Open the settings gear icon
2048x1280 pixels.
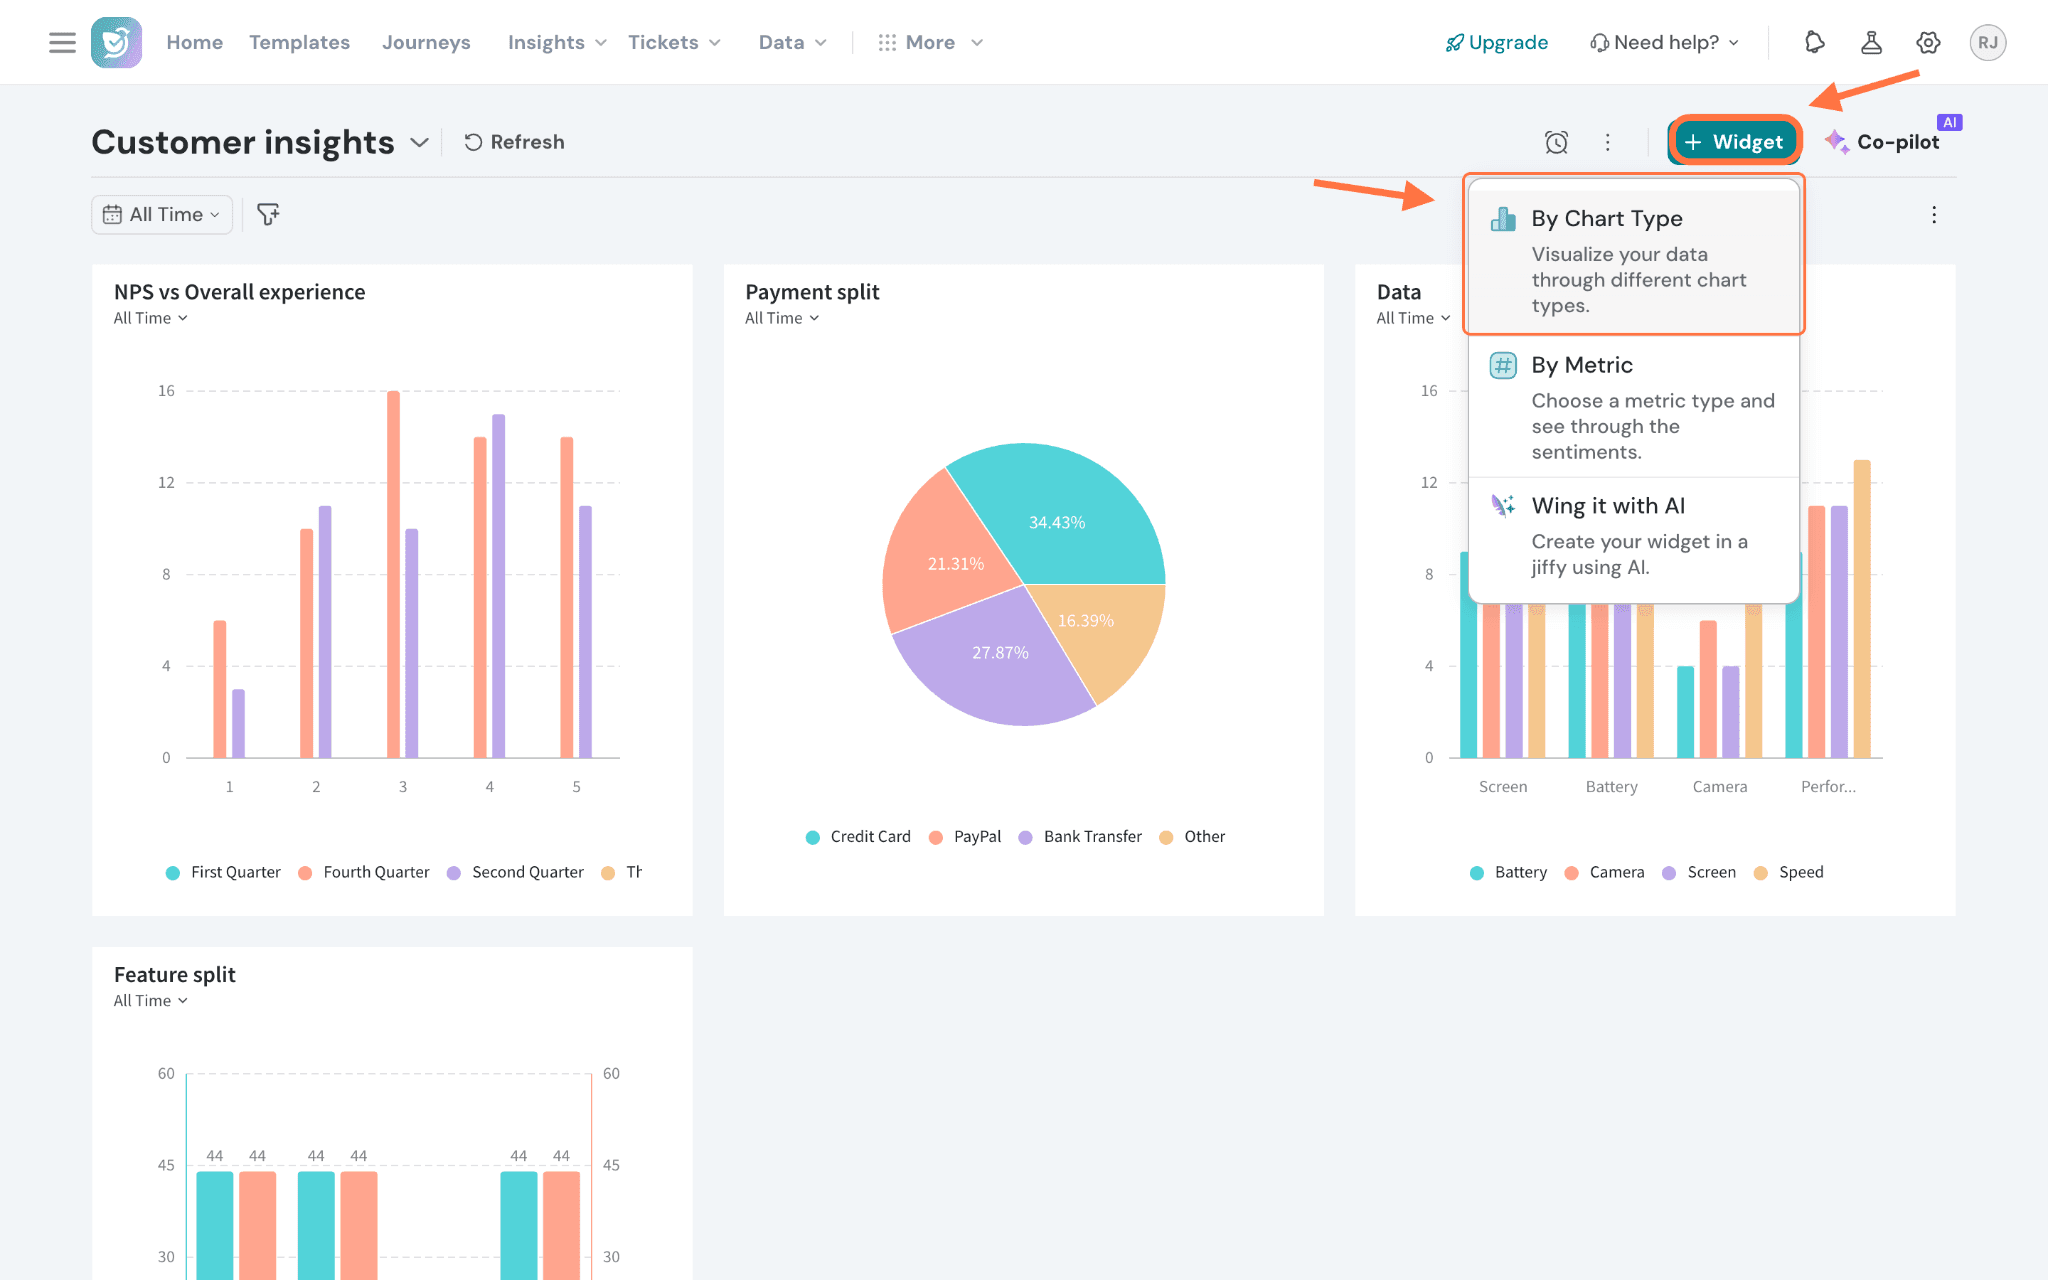[x=1928, y=42]
